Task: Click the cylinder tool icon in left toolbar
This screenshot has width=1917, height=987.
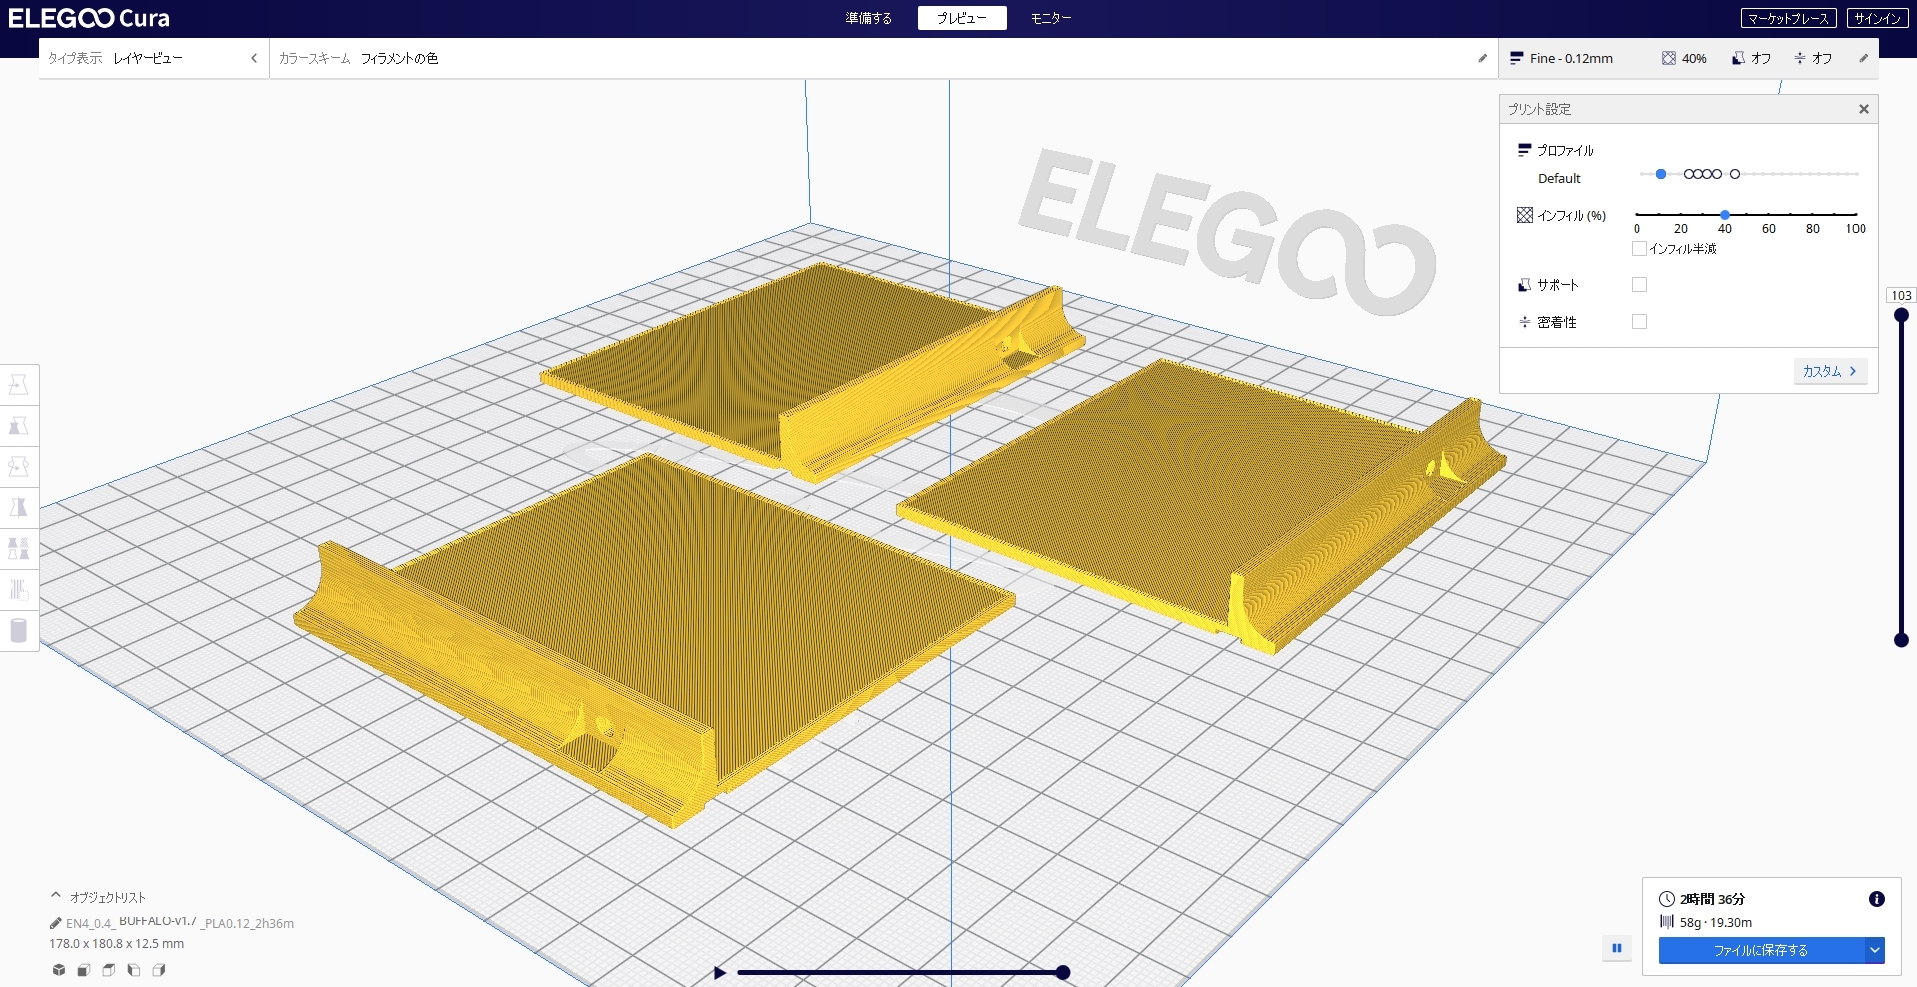Action: tap(19, 631)
